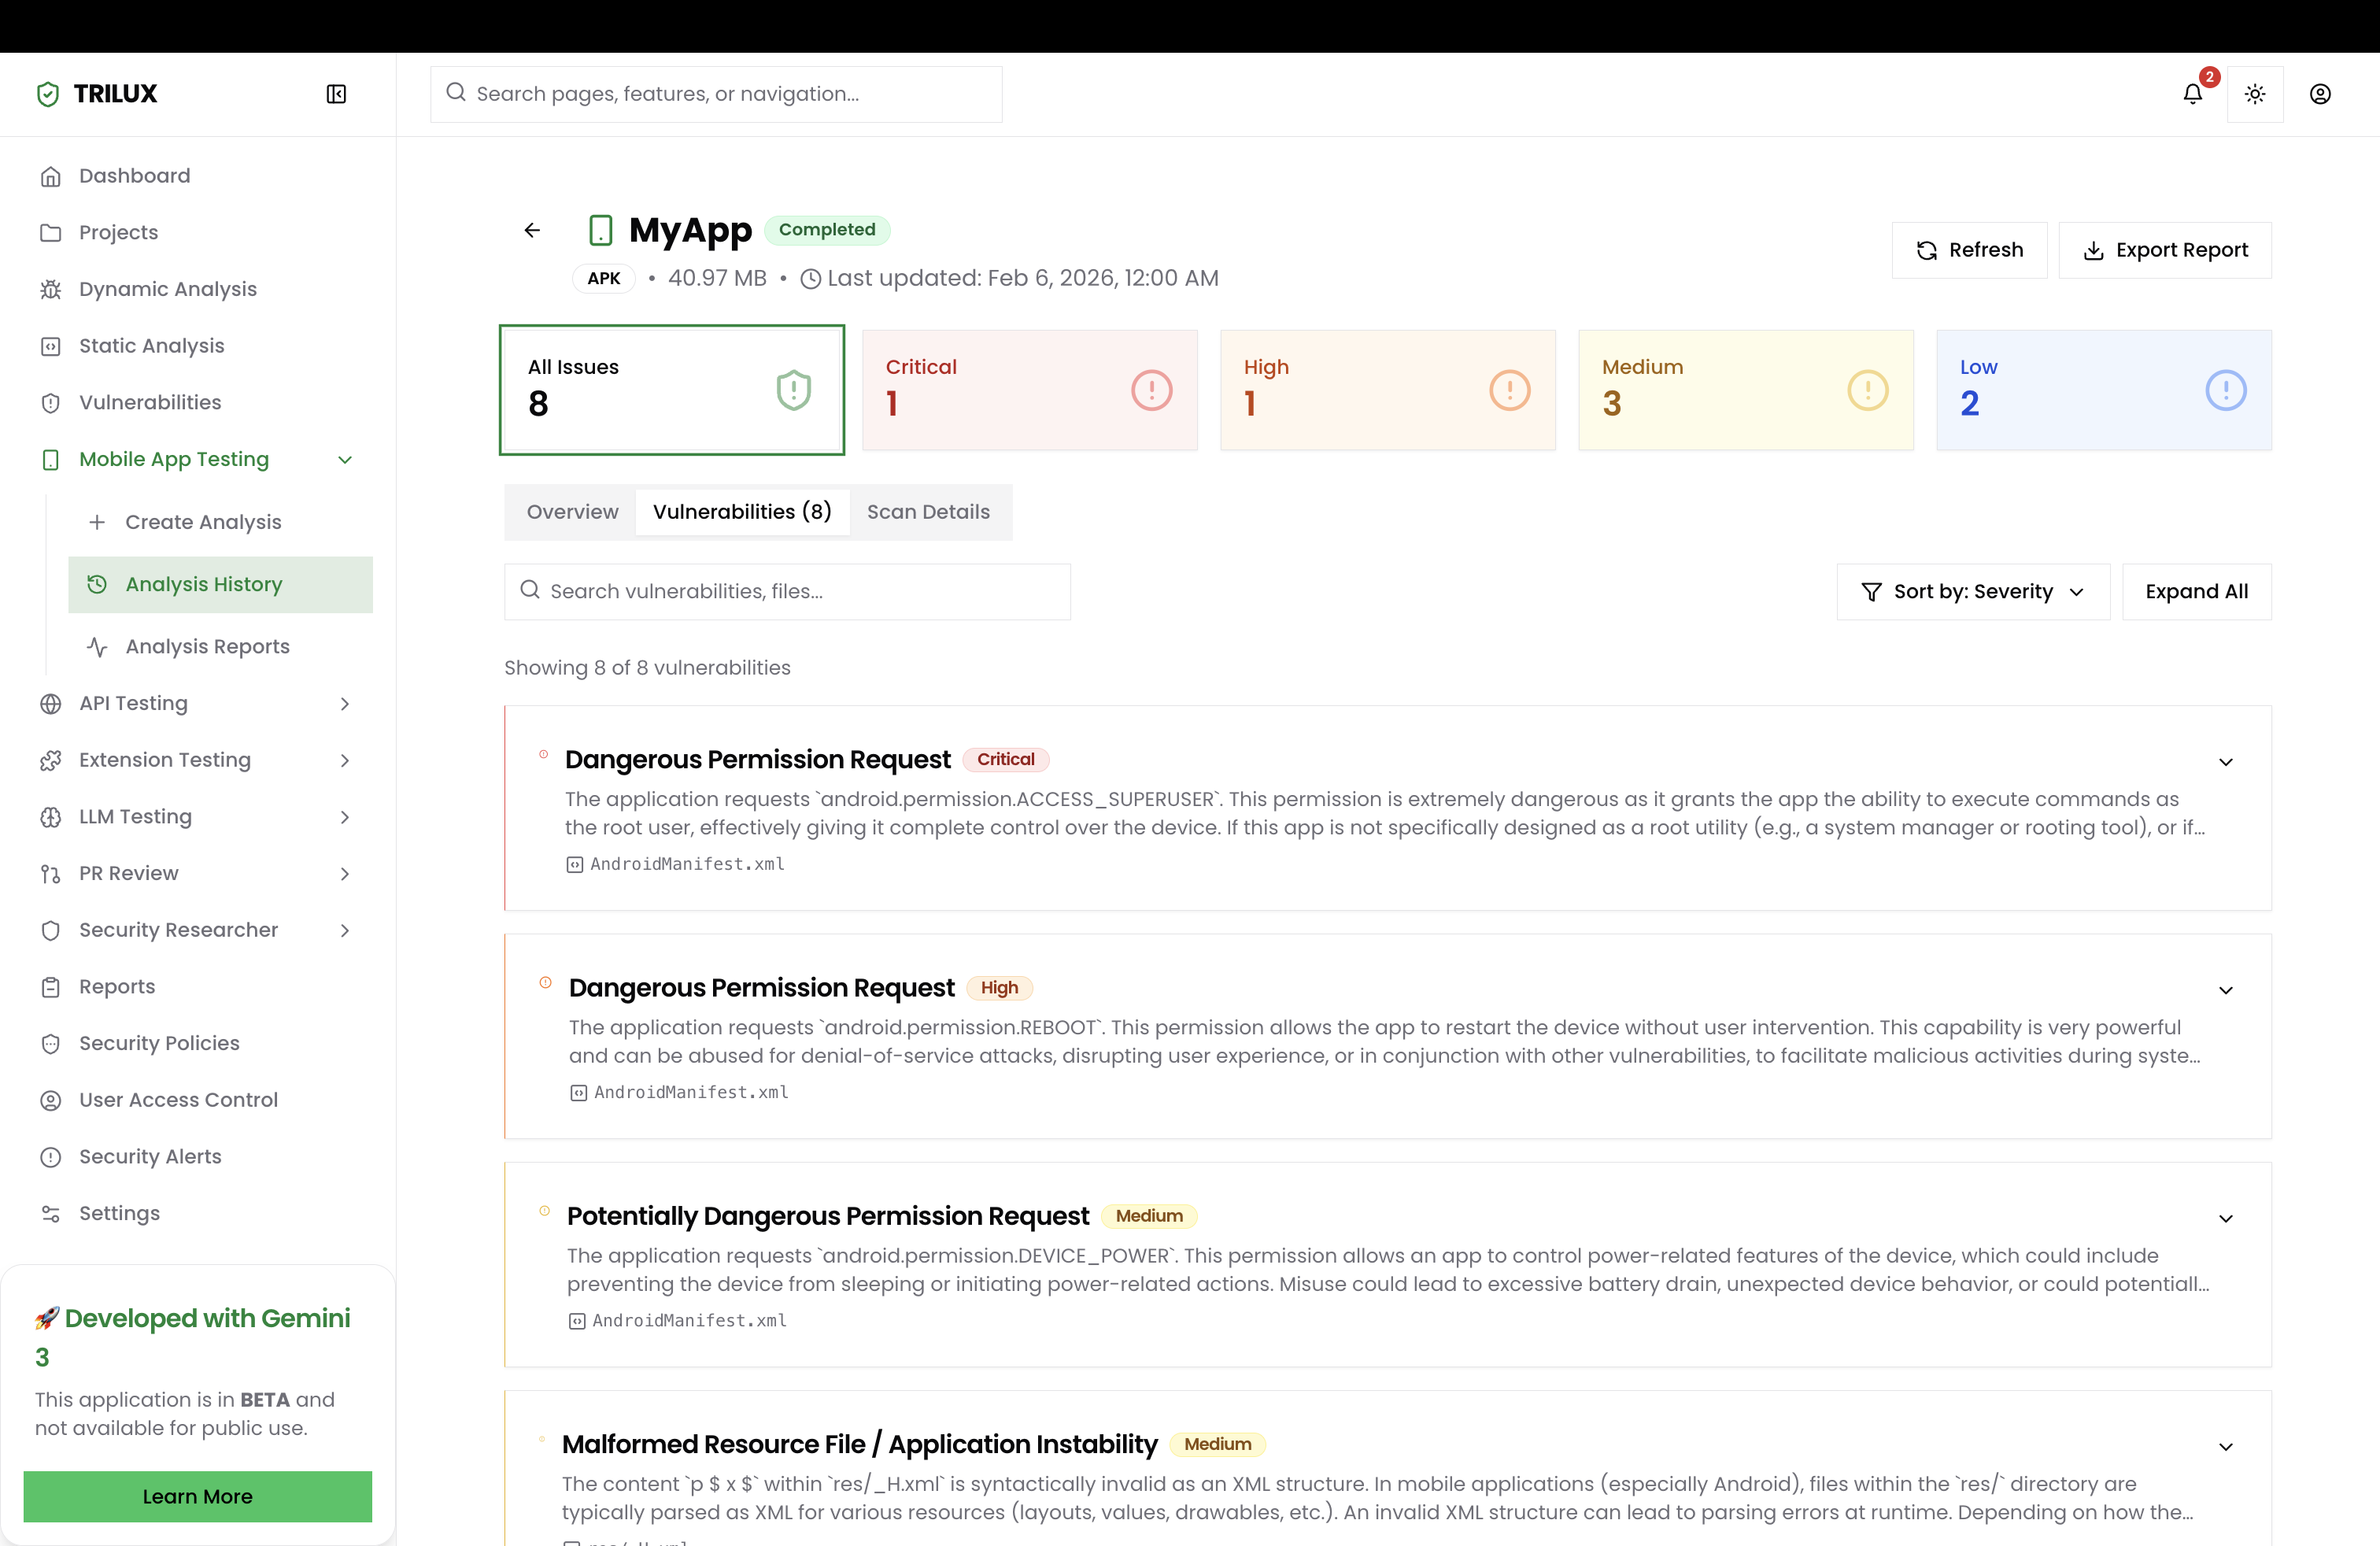Open Sort by: Severity dropdown
The height and width of the screenshot is (1546, 2380).
point(1972,592)
